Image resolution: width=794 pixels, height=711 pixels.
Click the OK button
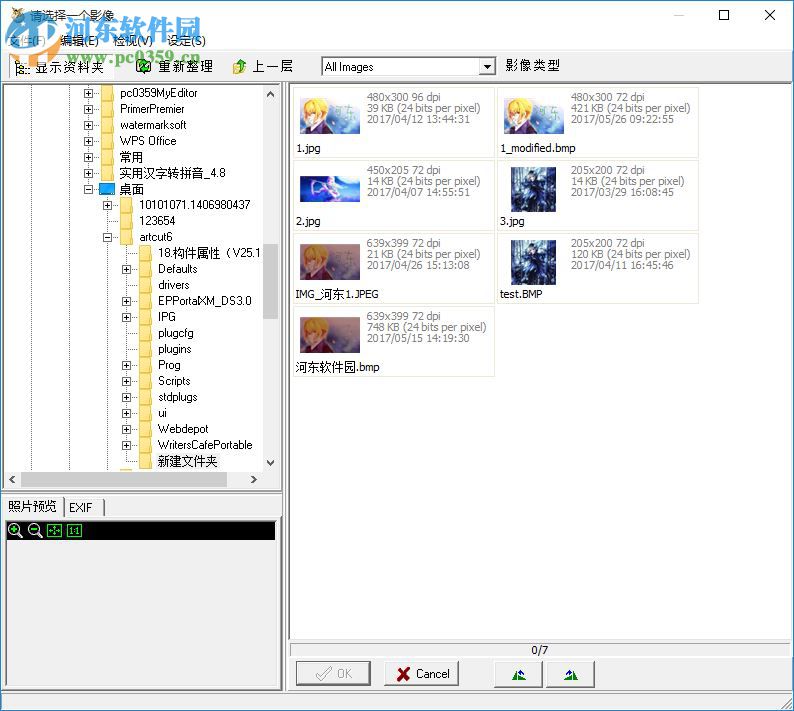click(333, 674)
